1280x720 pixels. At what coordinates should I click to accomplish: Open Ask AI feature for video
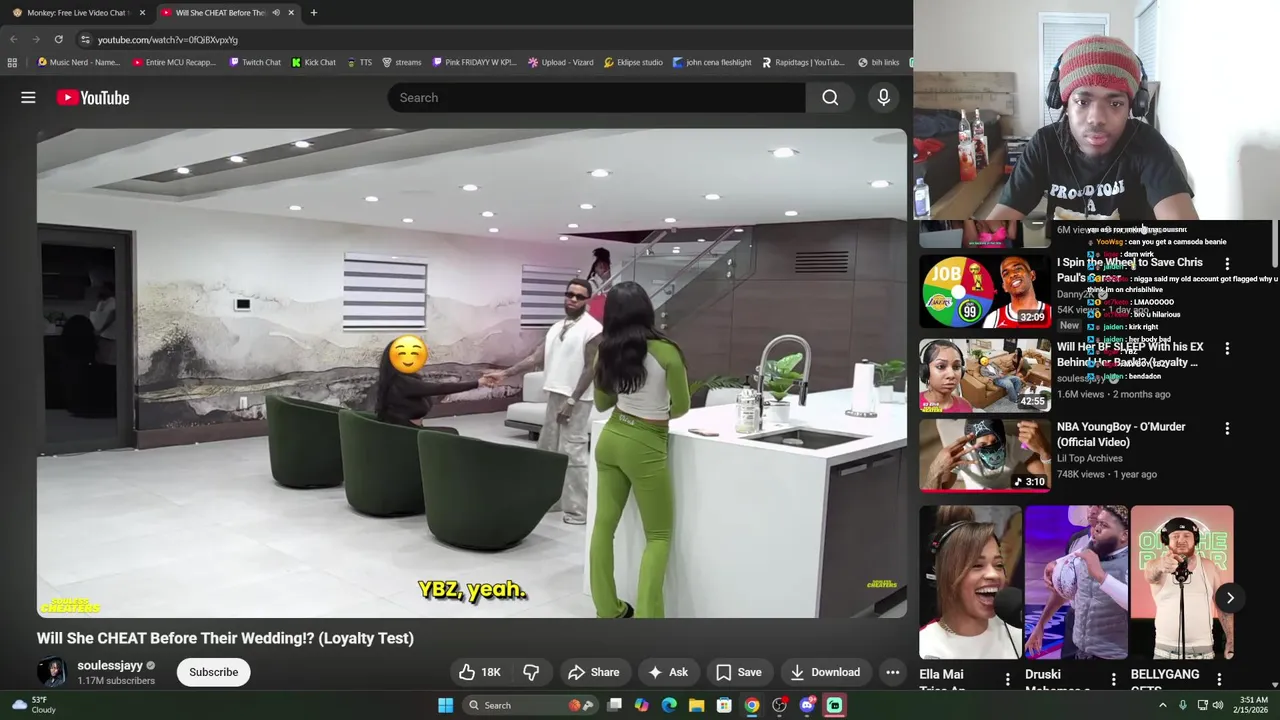click(x=667, y=672)
